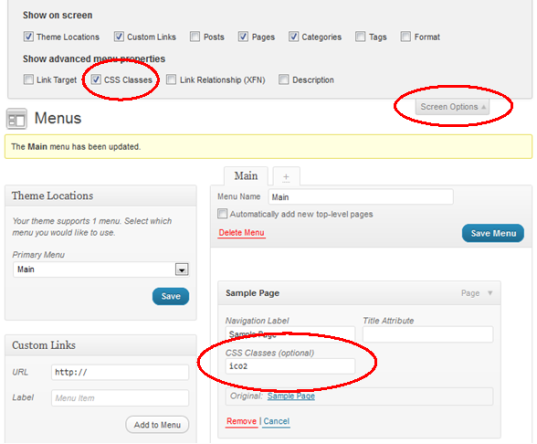Enable the Posts checkbox
Viewport: 537px width, 444px height.
click(195, 36)
